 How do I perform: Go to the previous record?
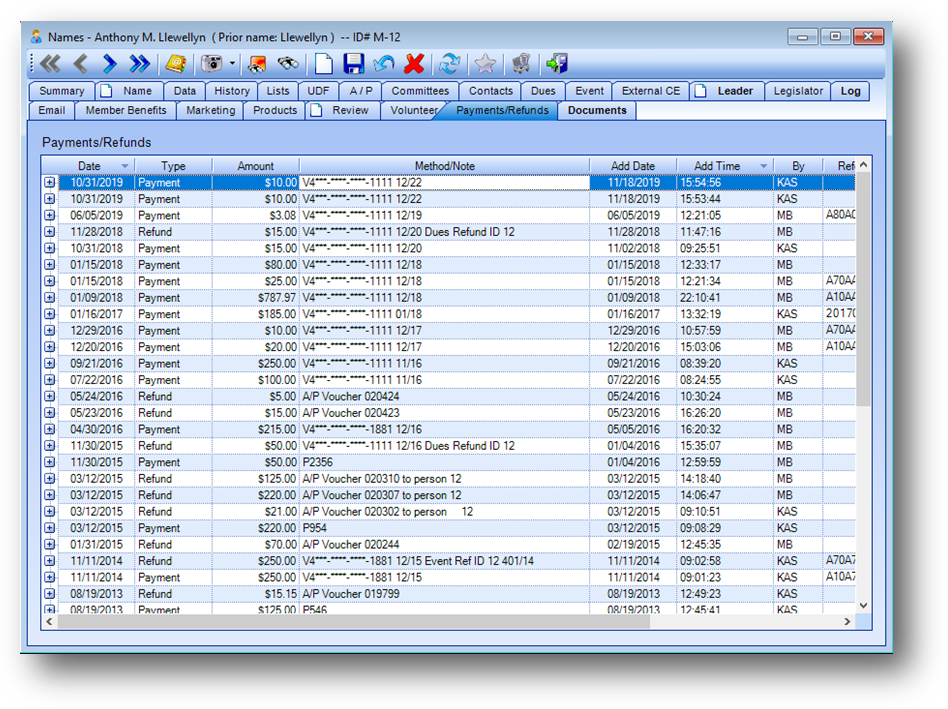(80, 63)
